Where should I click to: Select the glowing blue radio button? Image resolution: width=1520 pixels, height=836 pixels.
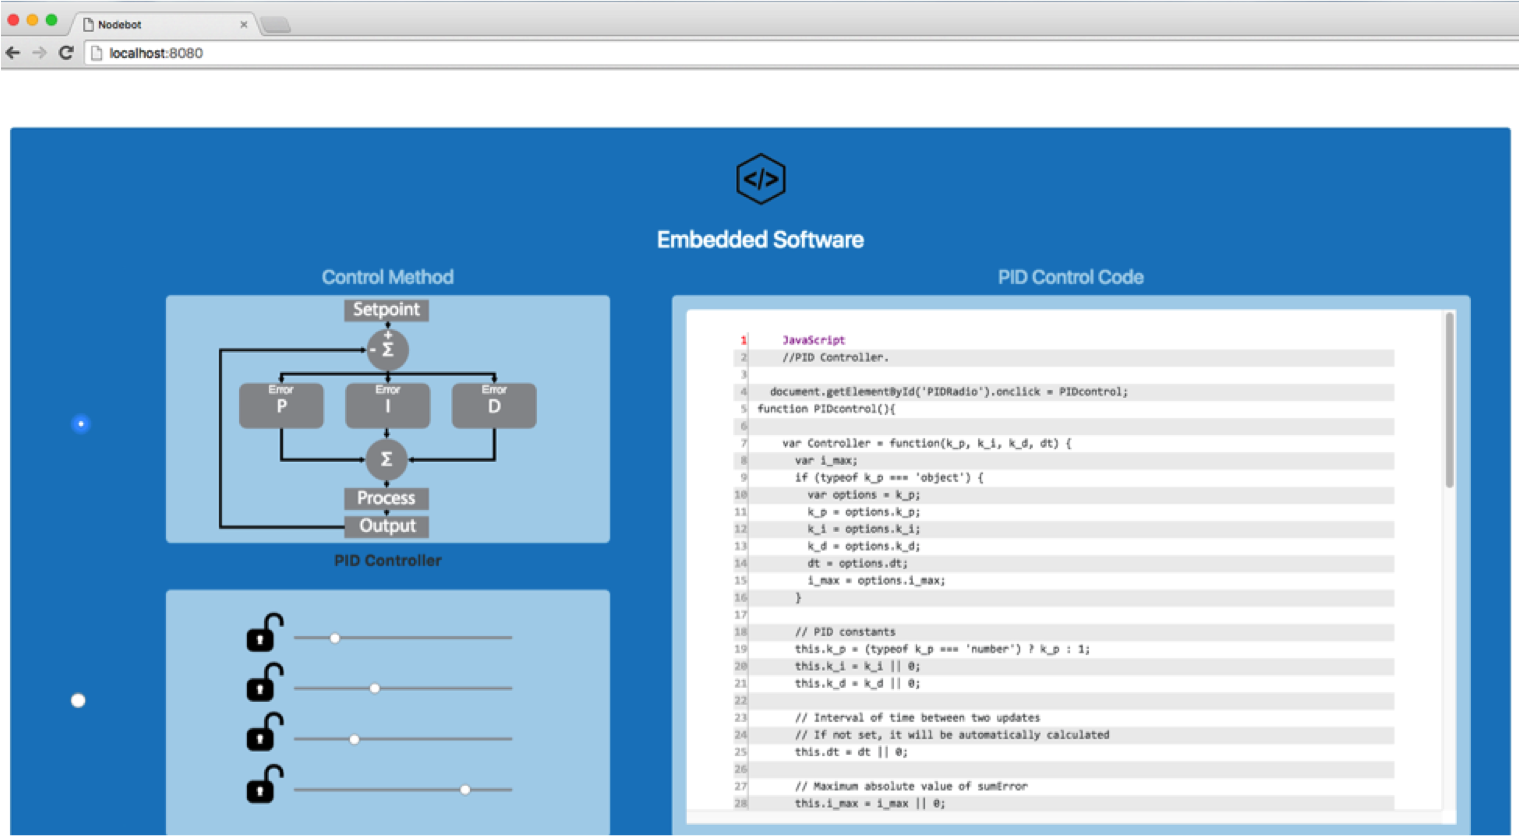click(x=81, y=423)
